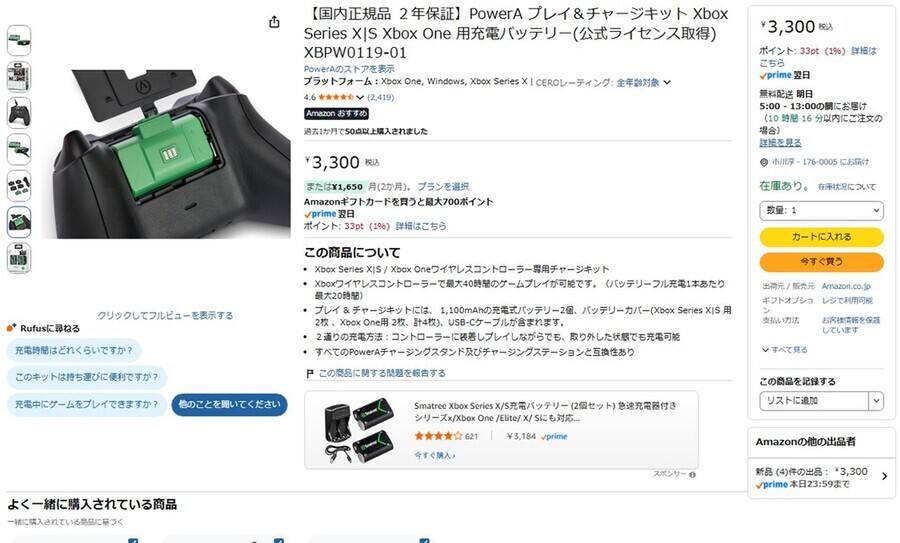Open the quantity (数量: 1) dropdown
This screenshot has height=543, width=900.
pyautogui.click(x=821, y=211)
